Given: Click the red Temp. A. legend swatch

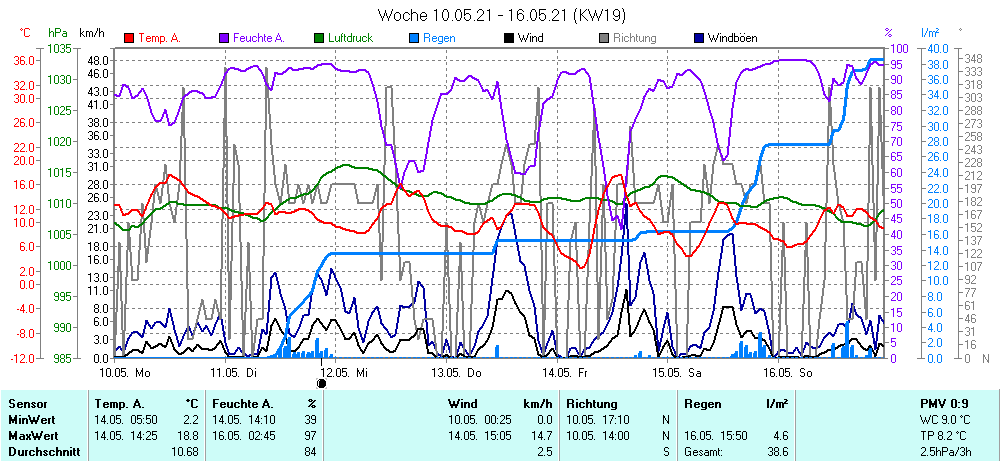Looking at the screenshot, I should click(129, 38).
